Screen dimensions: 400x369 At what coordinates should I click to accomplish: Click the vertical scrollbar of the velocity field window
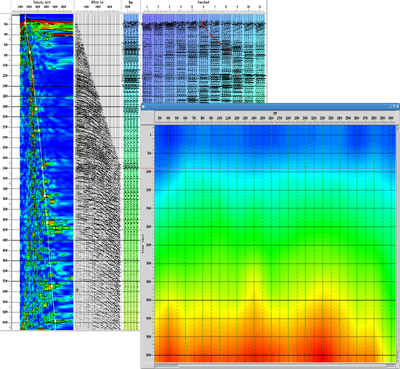pyautogui.click(x=398, y=244)
